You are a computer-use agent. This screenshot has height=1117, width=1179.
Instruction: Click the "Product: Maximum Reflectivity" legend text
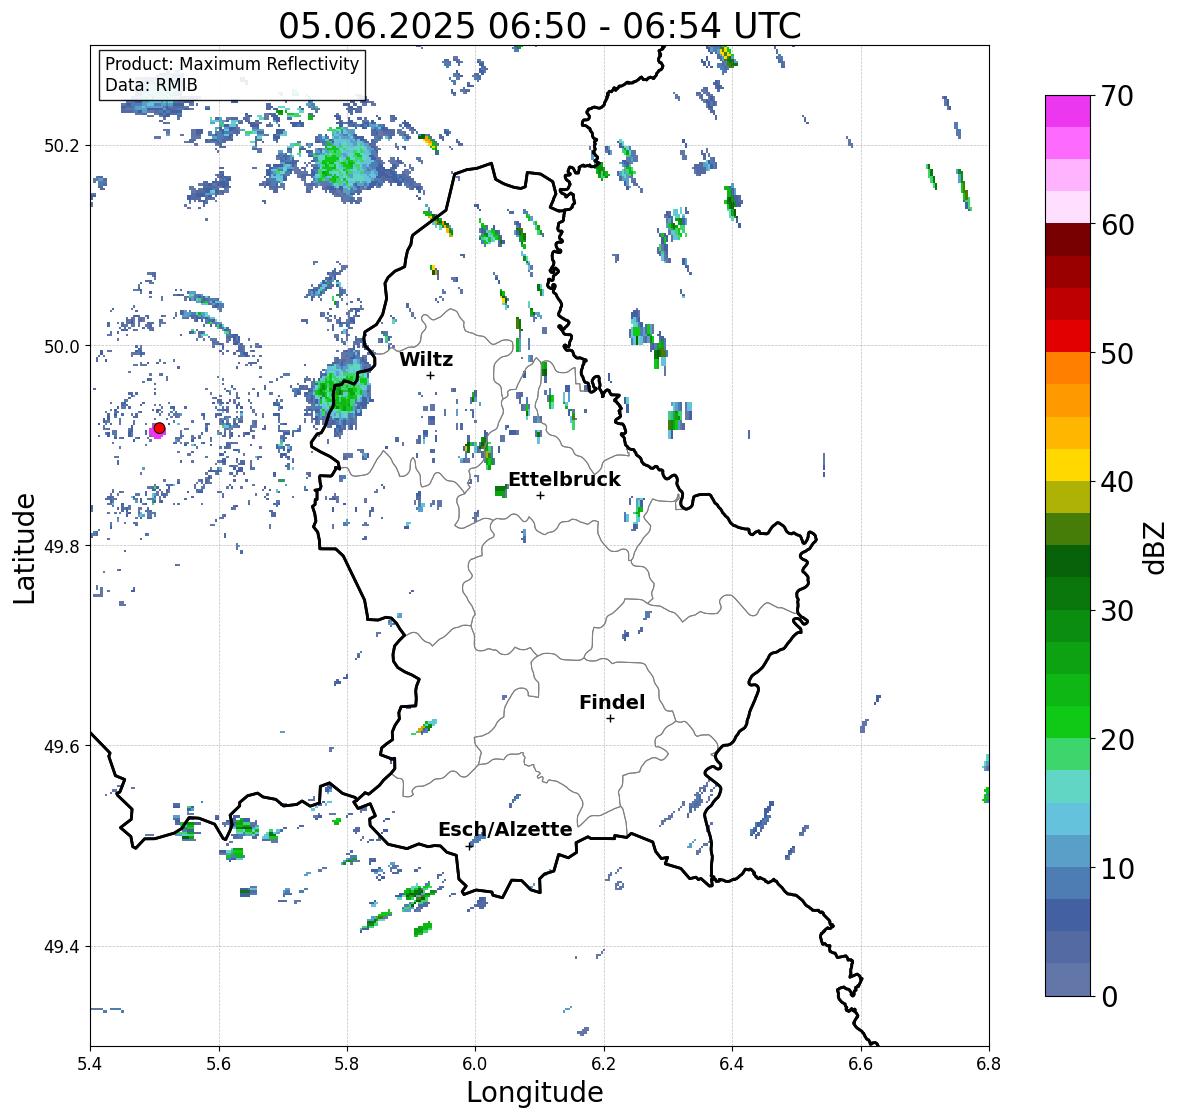coord(232,64)
